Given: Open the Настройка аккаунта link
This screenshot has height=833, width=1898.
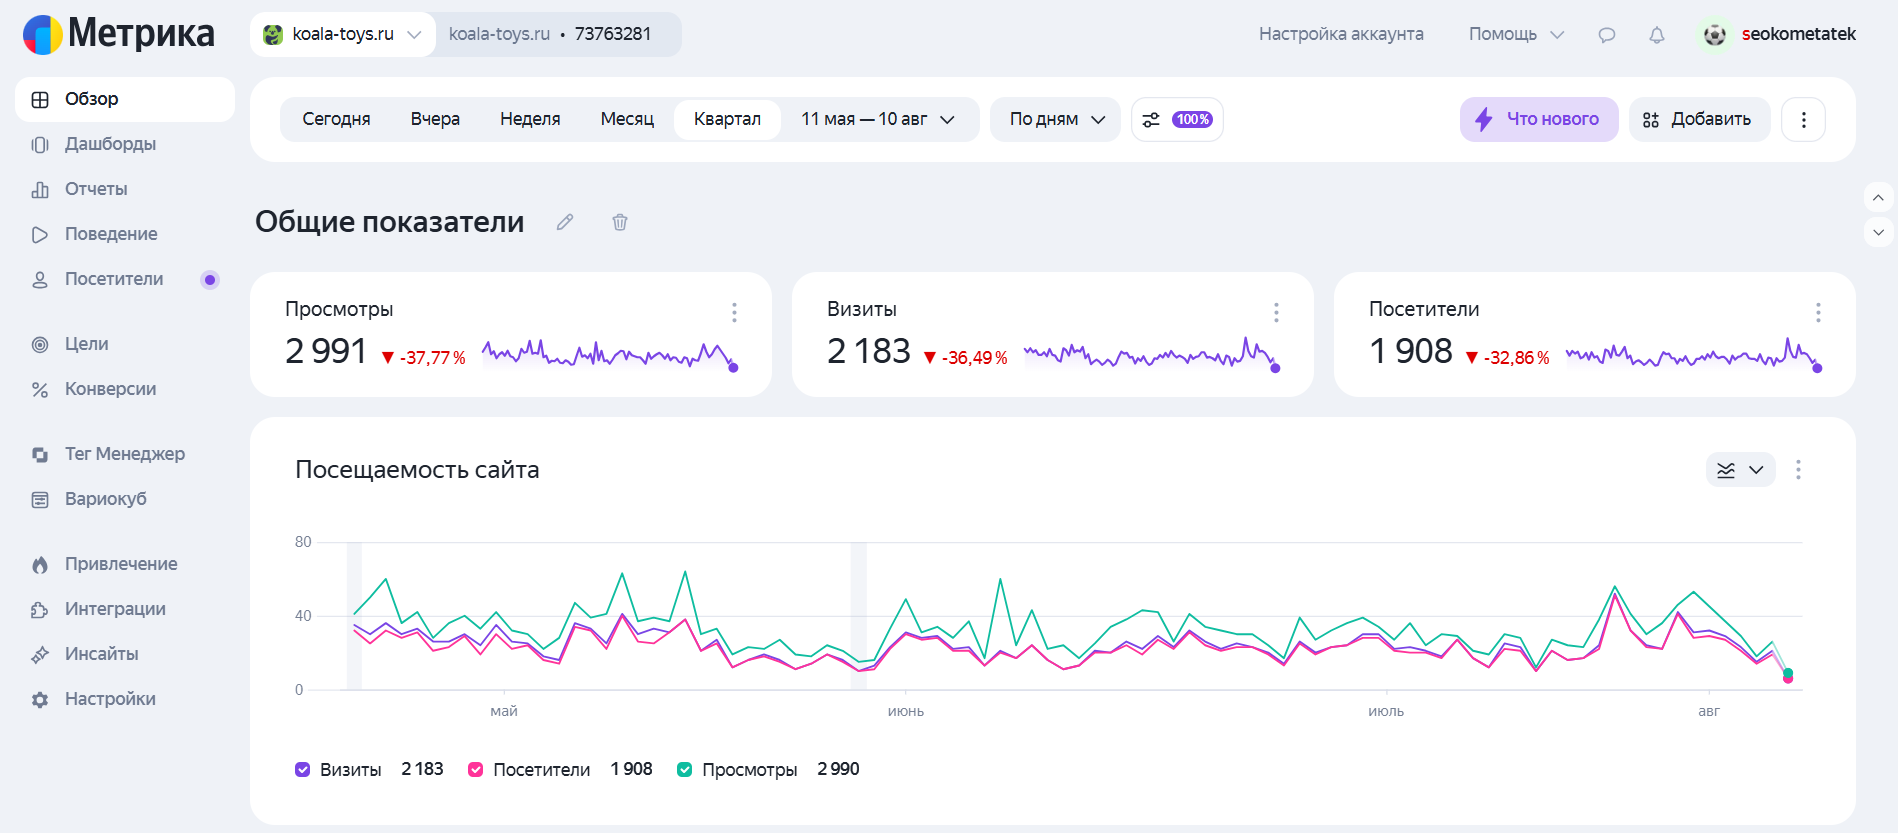Looking at the screenshot, I should pos(1341,34).
